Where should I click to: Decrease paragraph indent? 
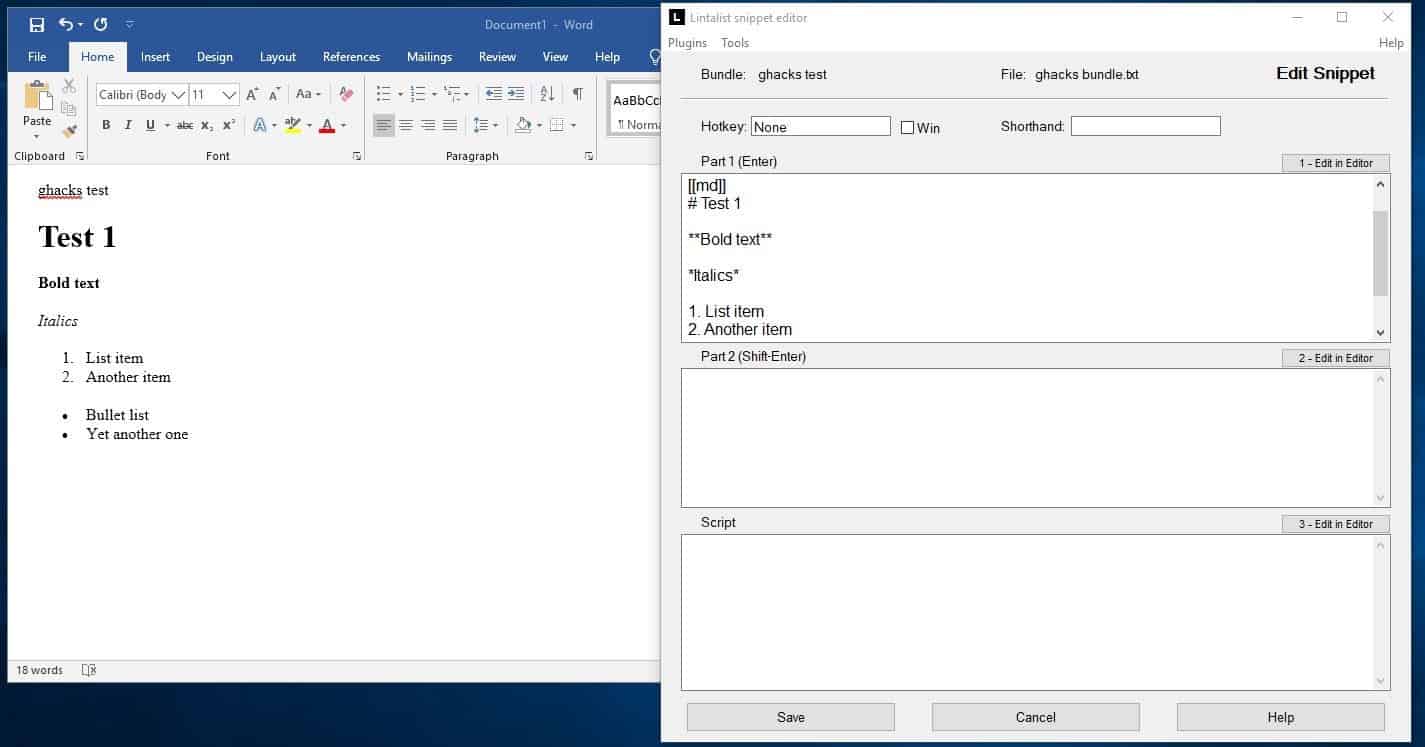pos(494,94)
